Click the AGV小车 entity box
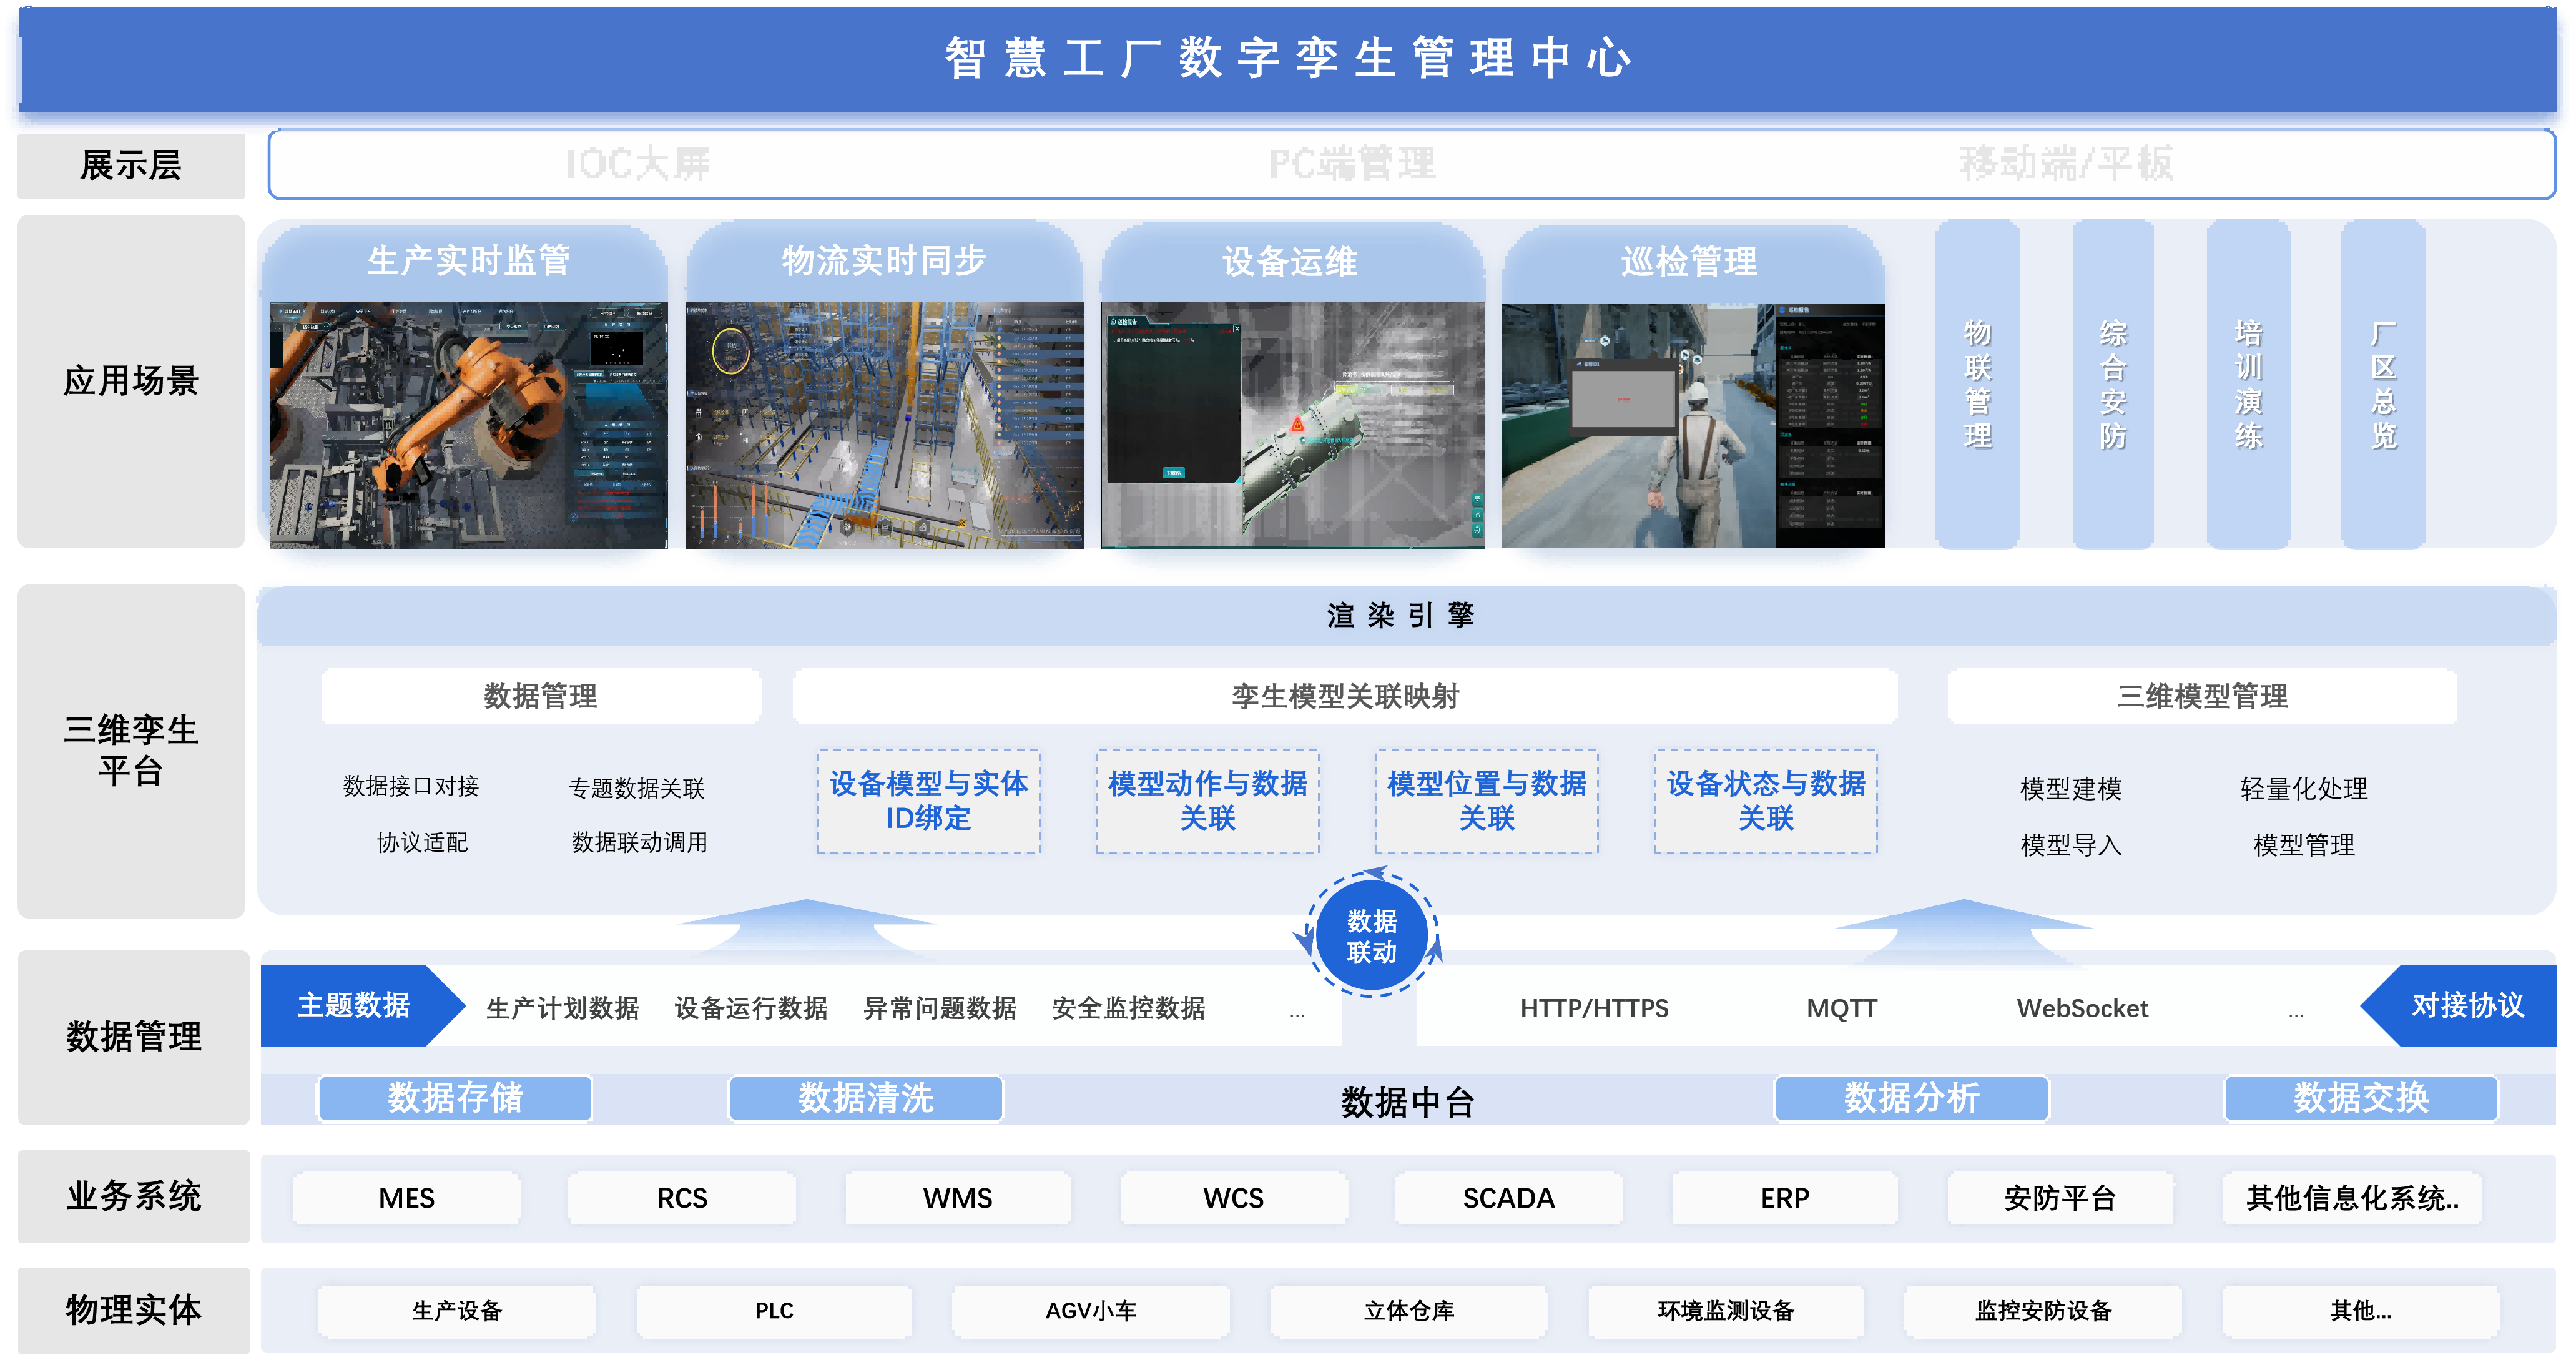This screenshot has height=1355, width=2576. coord(1090,1311)
